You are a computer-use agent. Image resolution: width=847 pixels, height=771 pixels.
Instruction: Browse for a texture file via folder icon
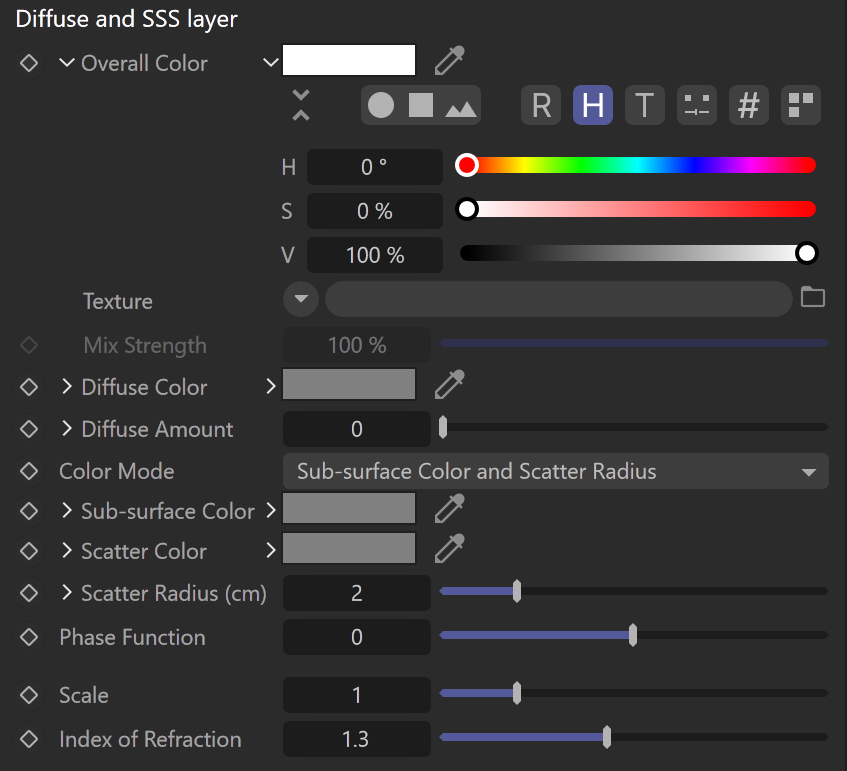click(x=812, y=297)
